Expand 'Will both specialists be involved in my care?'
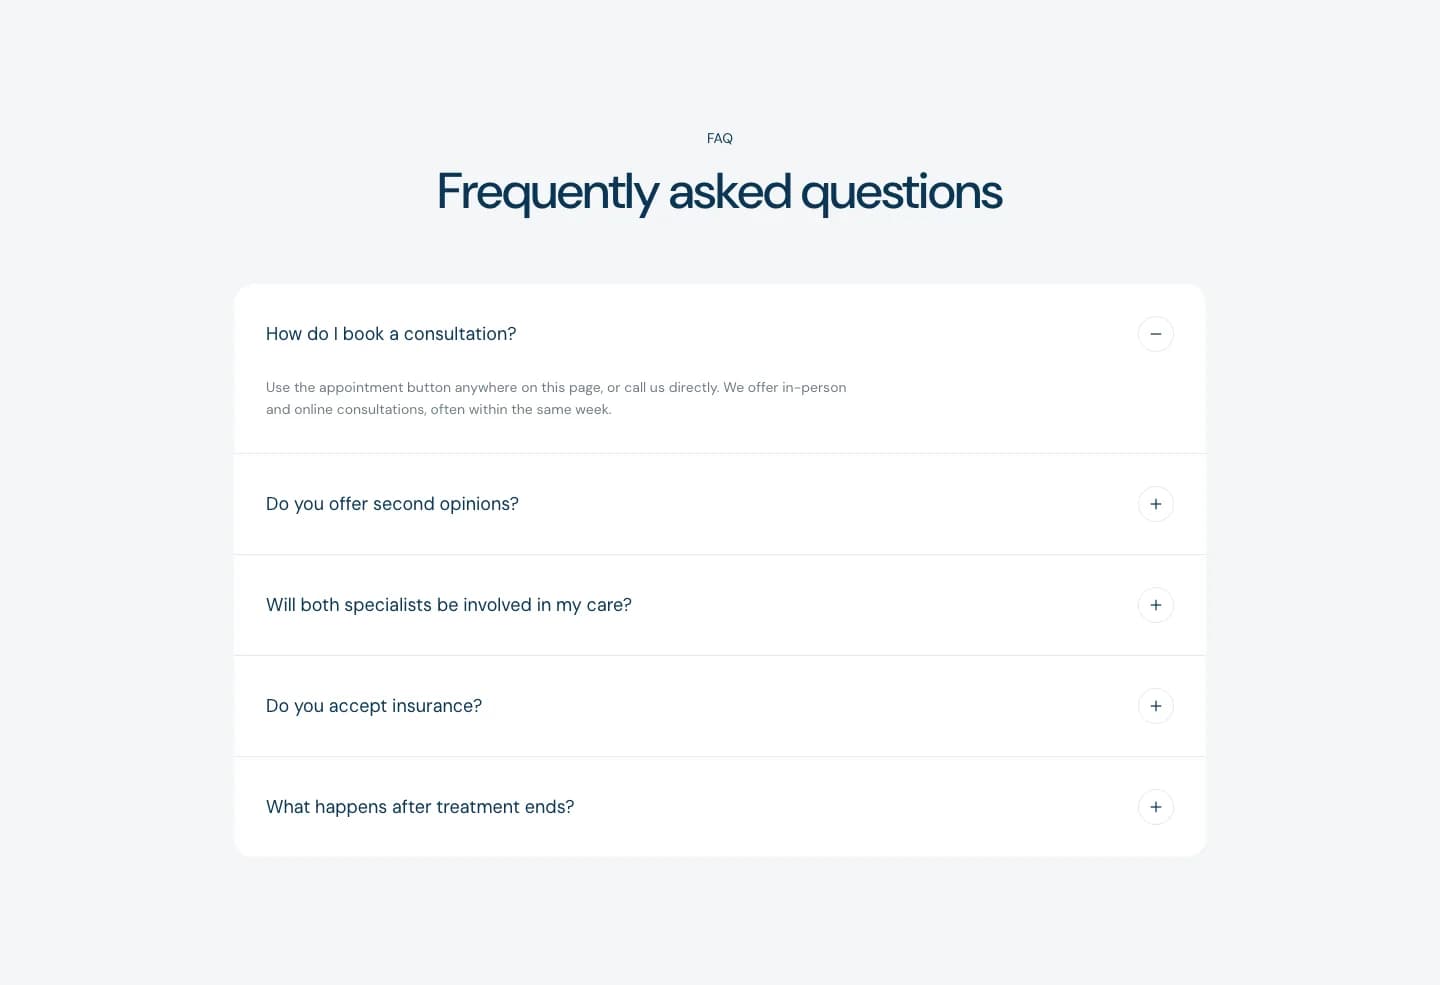Viewport: 1440px width, 985px height. click(x=719, y=605)
